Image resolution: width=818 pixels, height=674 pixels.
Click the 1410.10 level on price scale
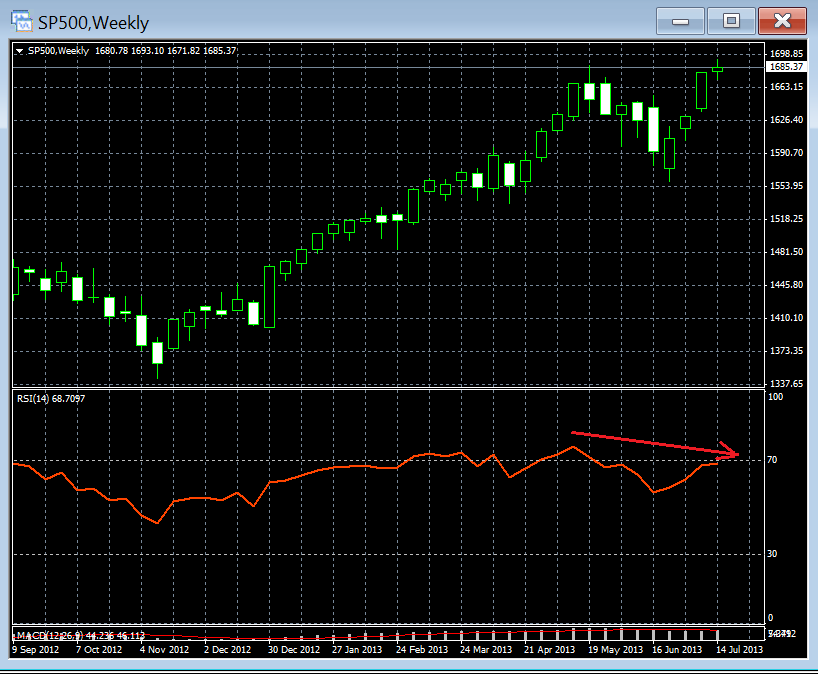(x=784, y=318)
